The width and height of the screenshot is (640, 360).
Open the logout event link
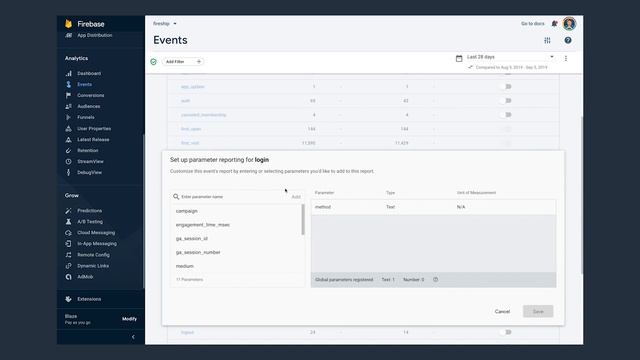187,332
